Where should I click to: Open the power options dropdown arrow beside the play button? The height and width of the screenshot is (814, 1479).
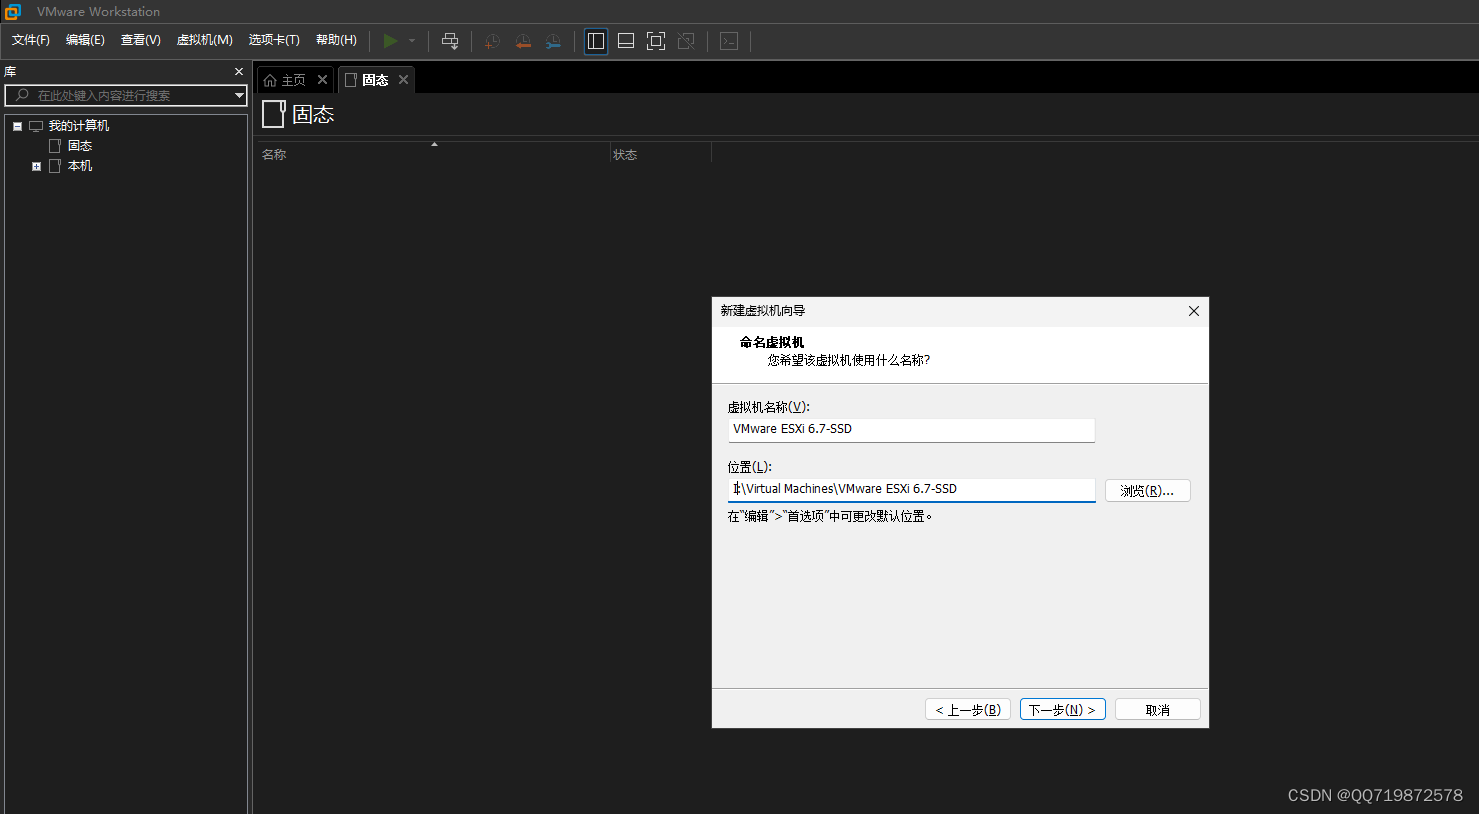[412, 41]
